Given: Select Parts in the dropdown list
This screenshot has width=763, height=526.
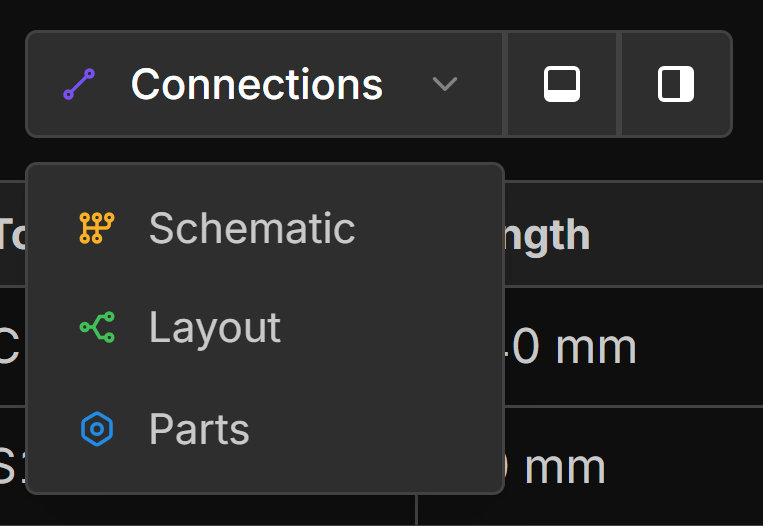Looking at the screenshot, I should (199, 429).
